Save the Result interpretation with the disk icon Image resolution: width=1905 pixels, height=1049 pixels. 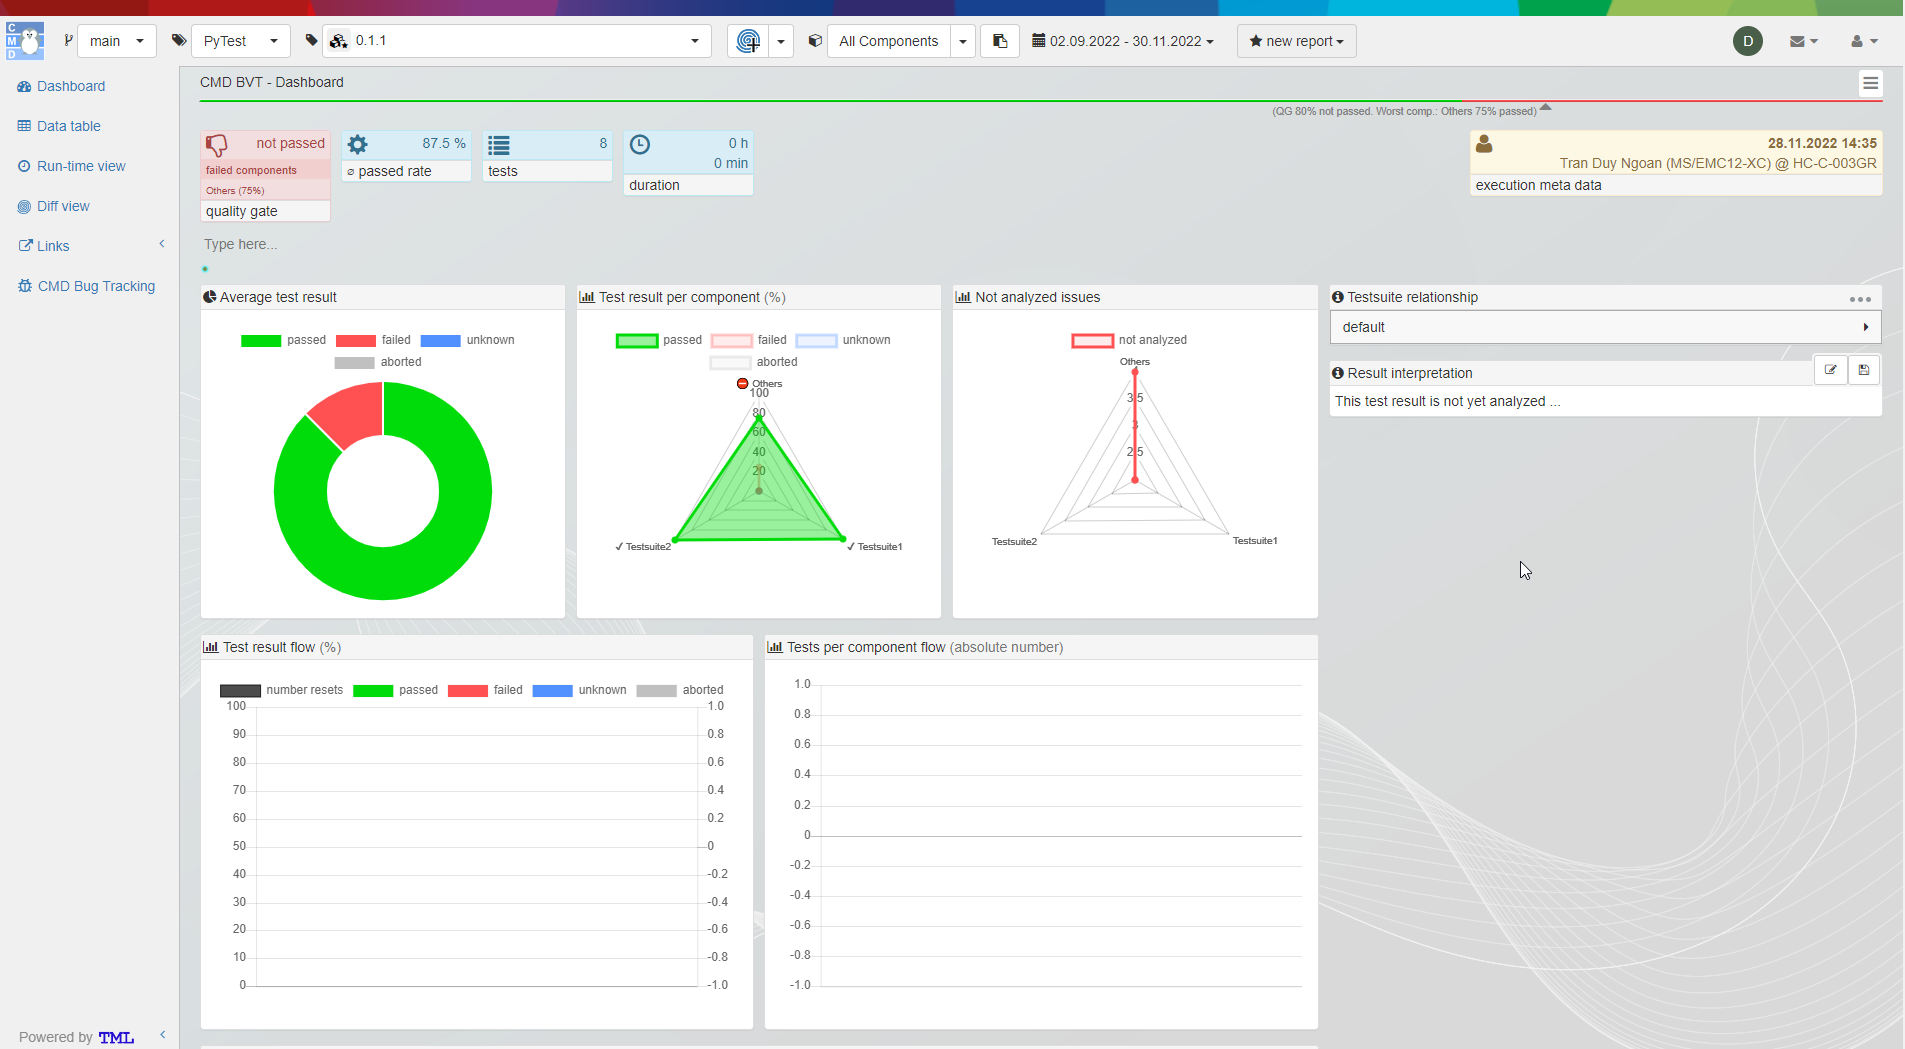click(1864, 370)
